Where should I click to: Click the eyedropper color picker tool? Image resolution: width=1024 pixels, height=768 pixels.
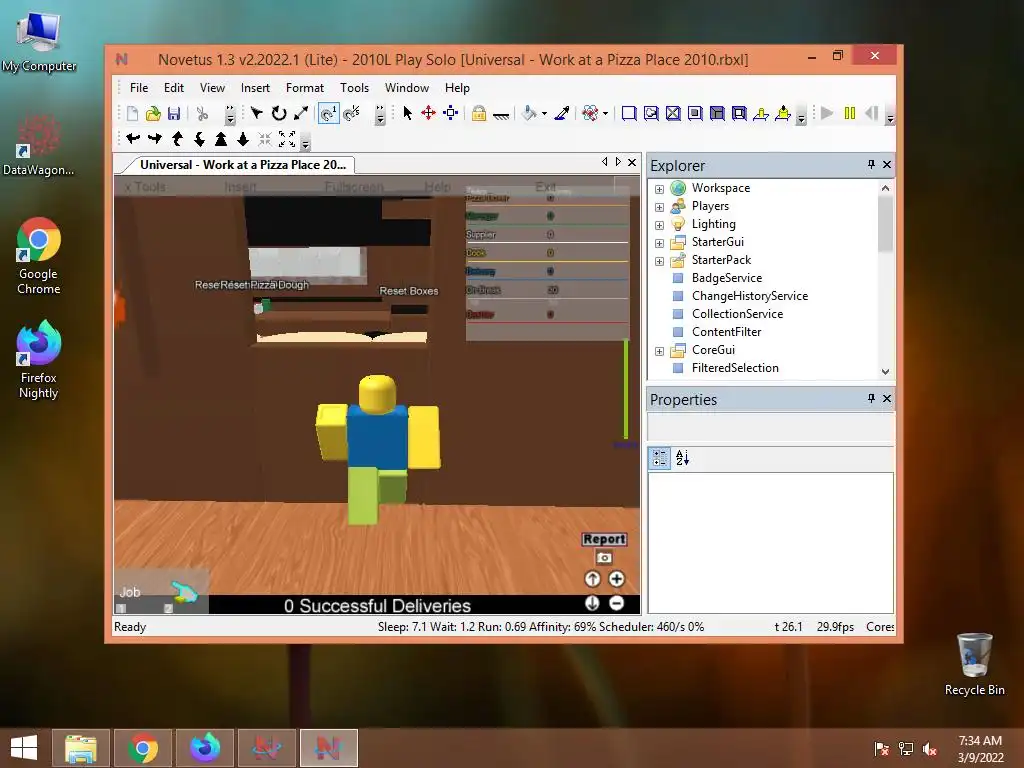point(562,114)
